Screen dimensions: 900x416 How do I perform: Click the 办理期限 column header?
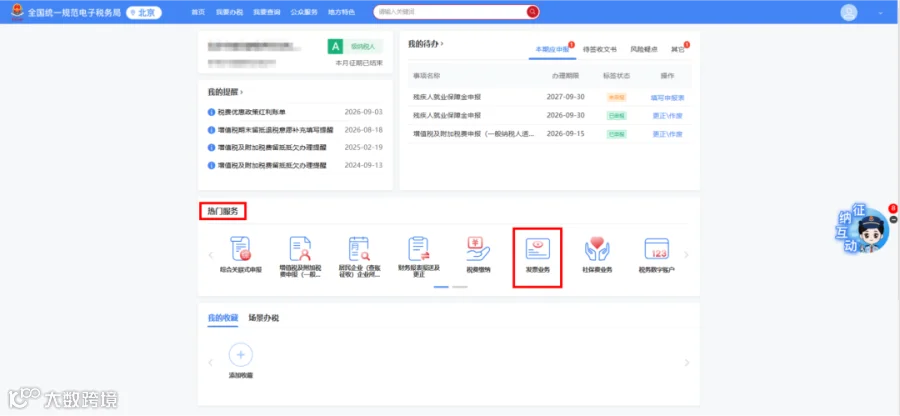565,76
